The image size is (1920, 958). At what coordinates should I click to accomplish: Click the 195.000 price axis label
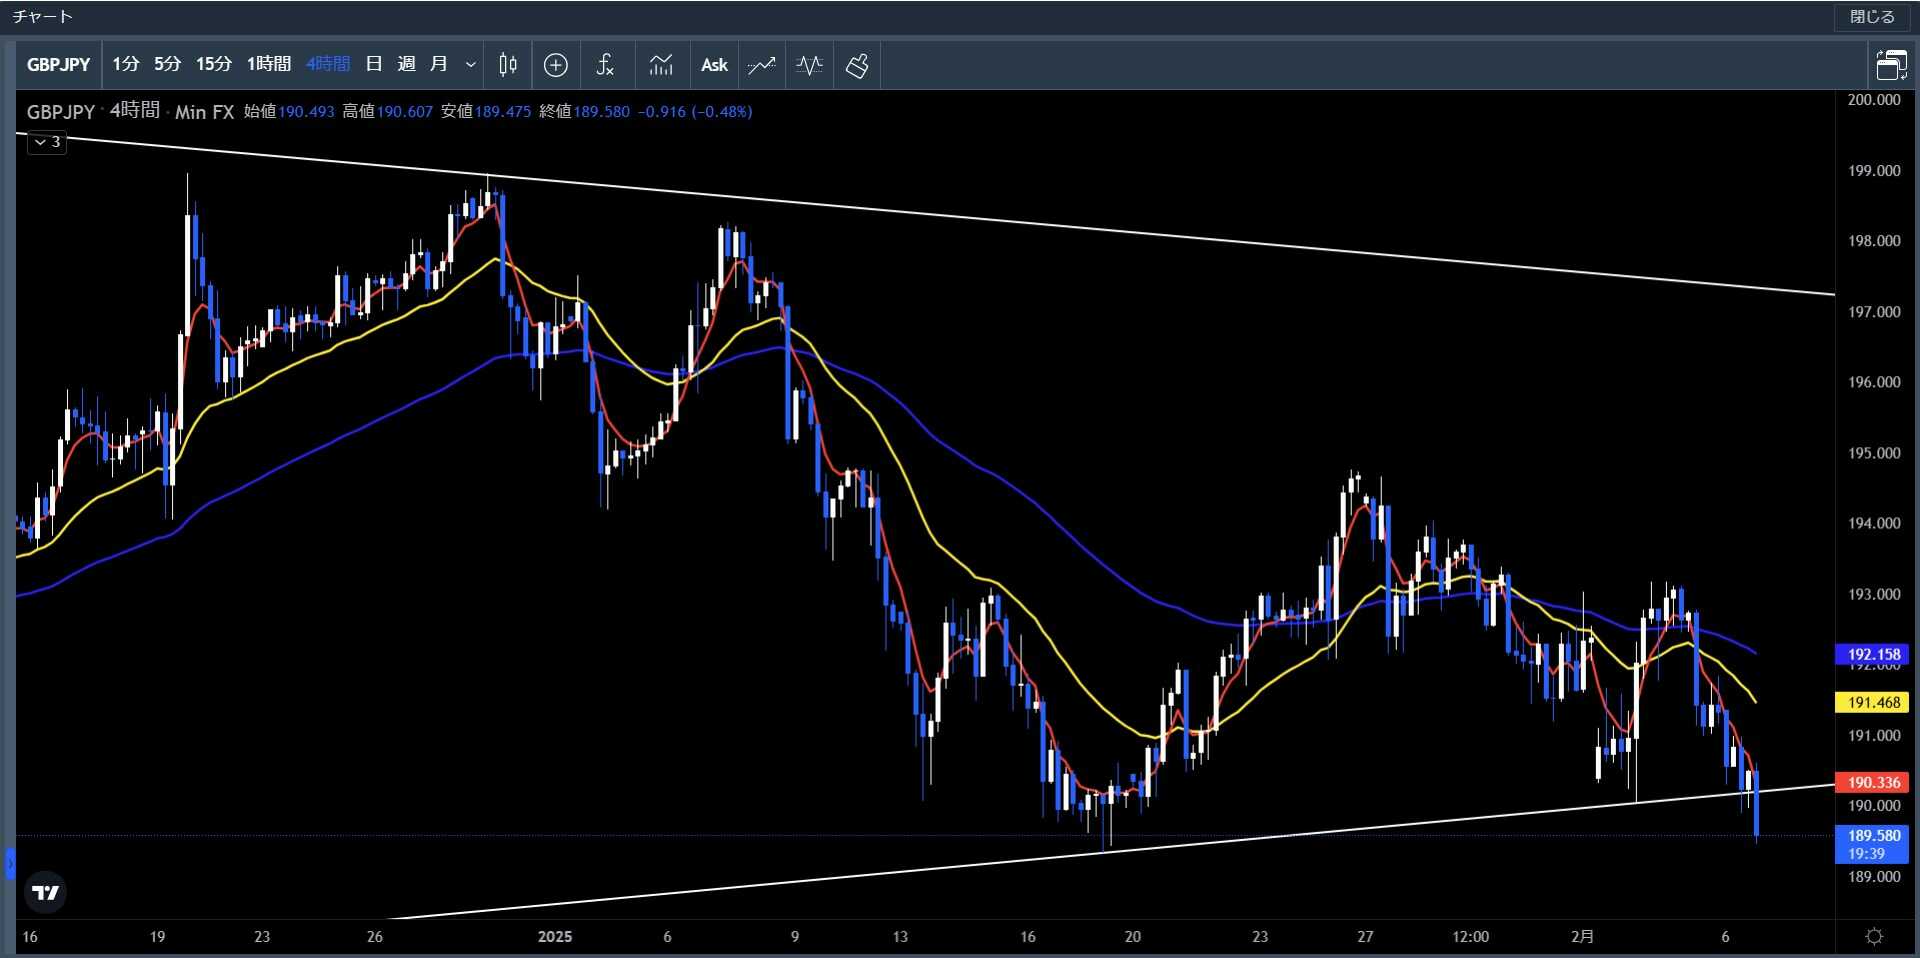pos(1874,453)
